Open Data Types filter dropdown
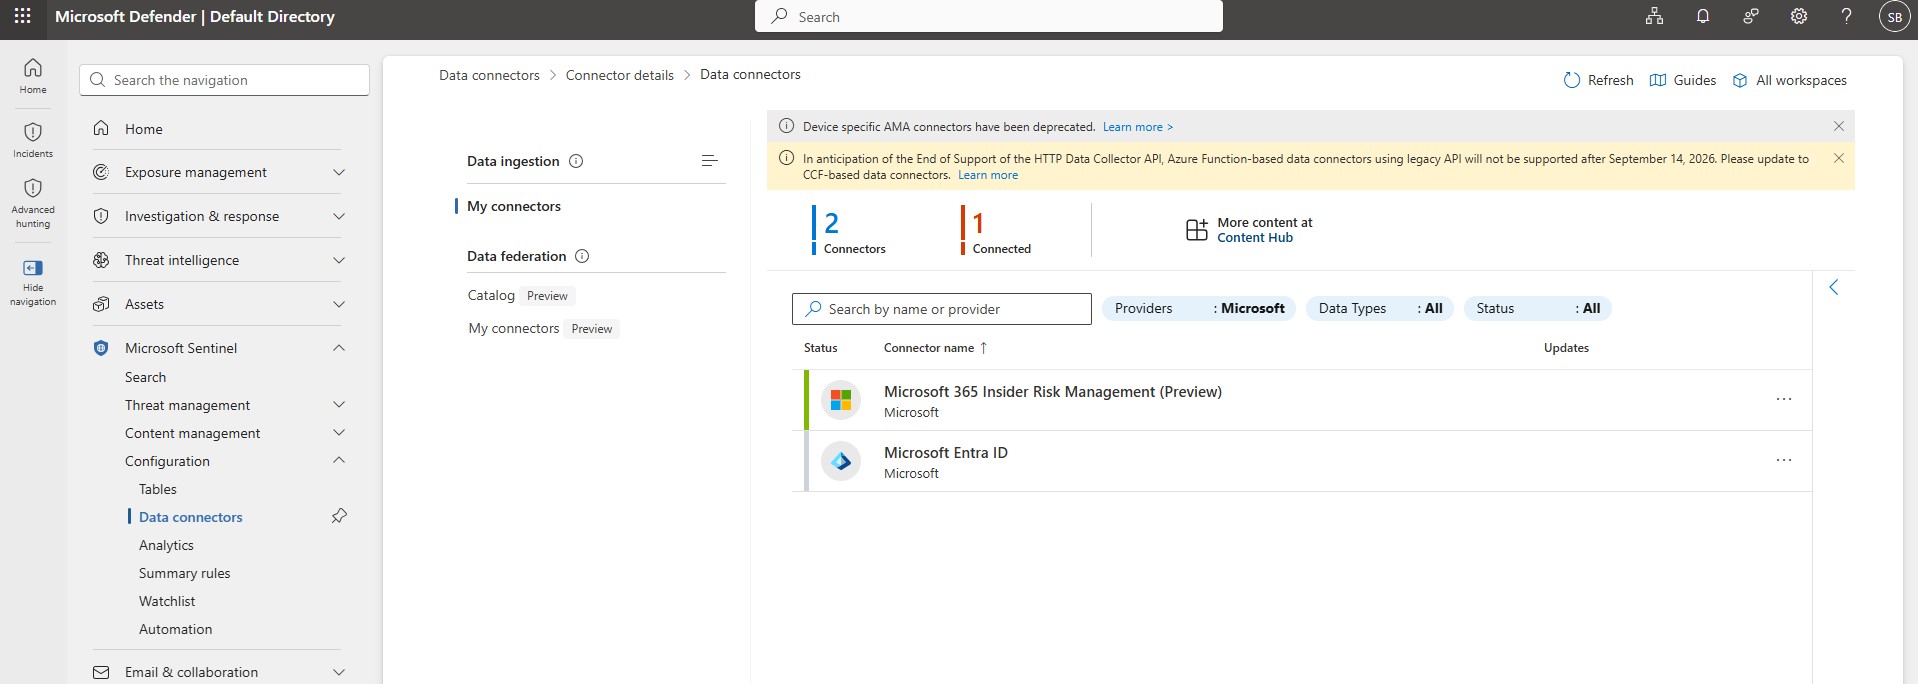1918x684 pixels. point(1380,308)
